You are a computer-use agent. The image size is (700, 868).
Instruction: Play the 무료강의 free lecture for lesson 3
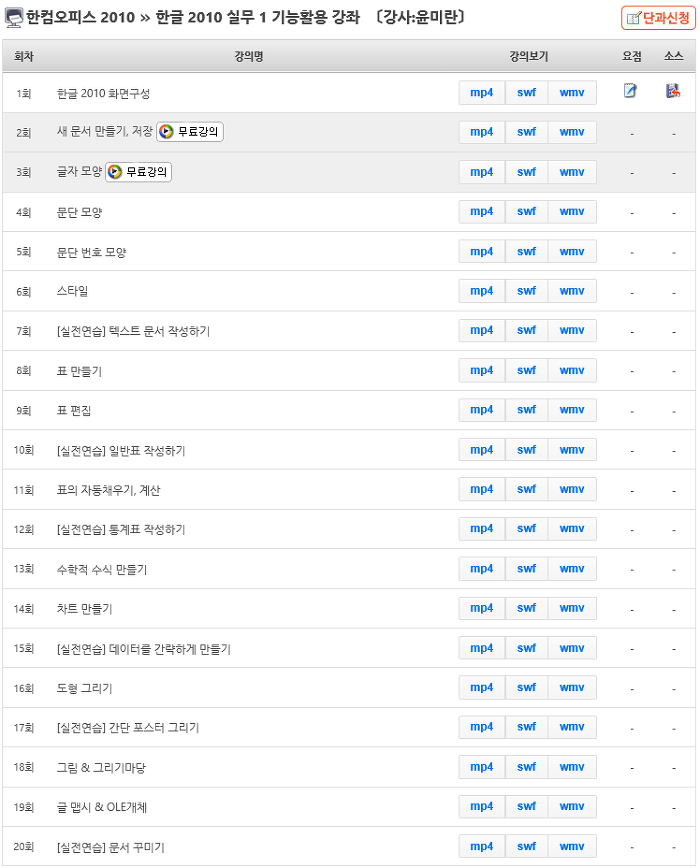pos(138,172)
